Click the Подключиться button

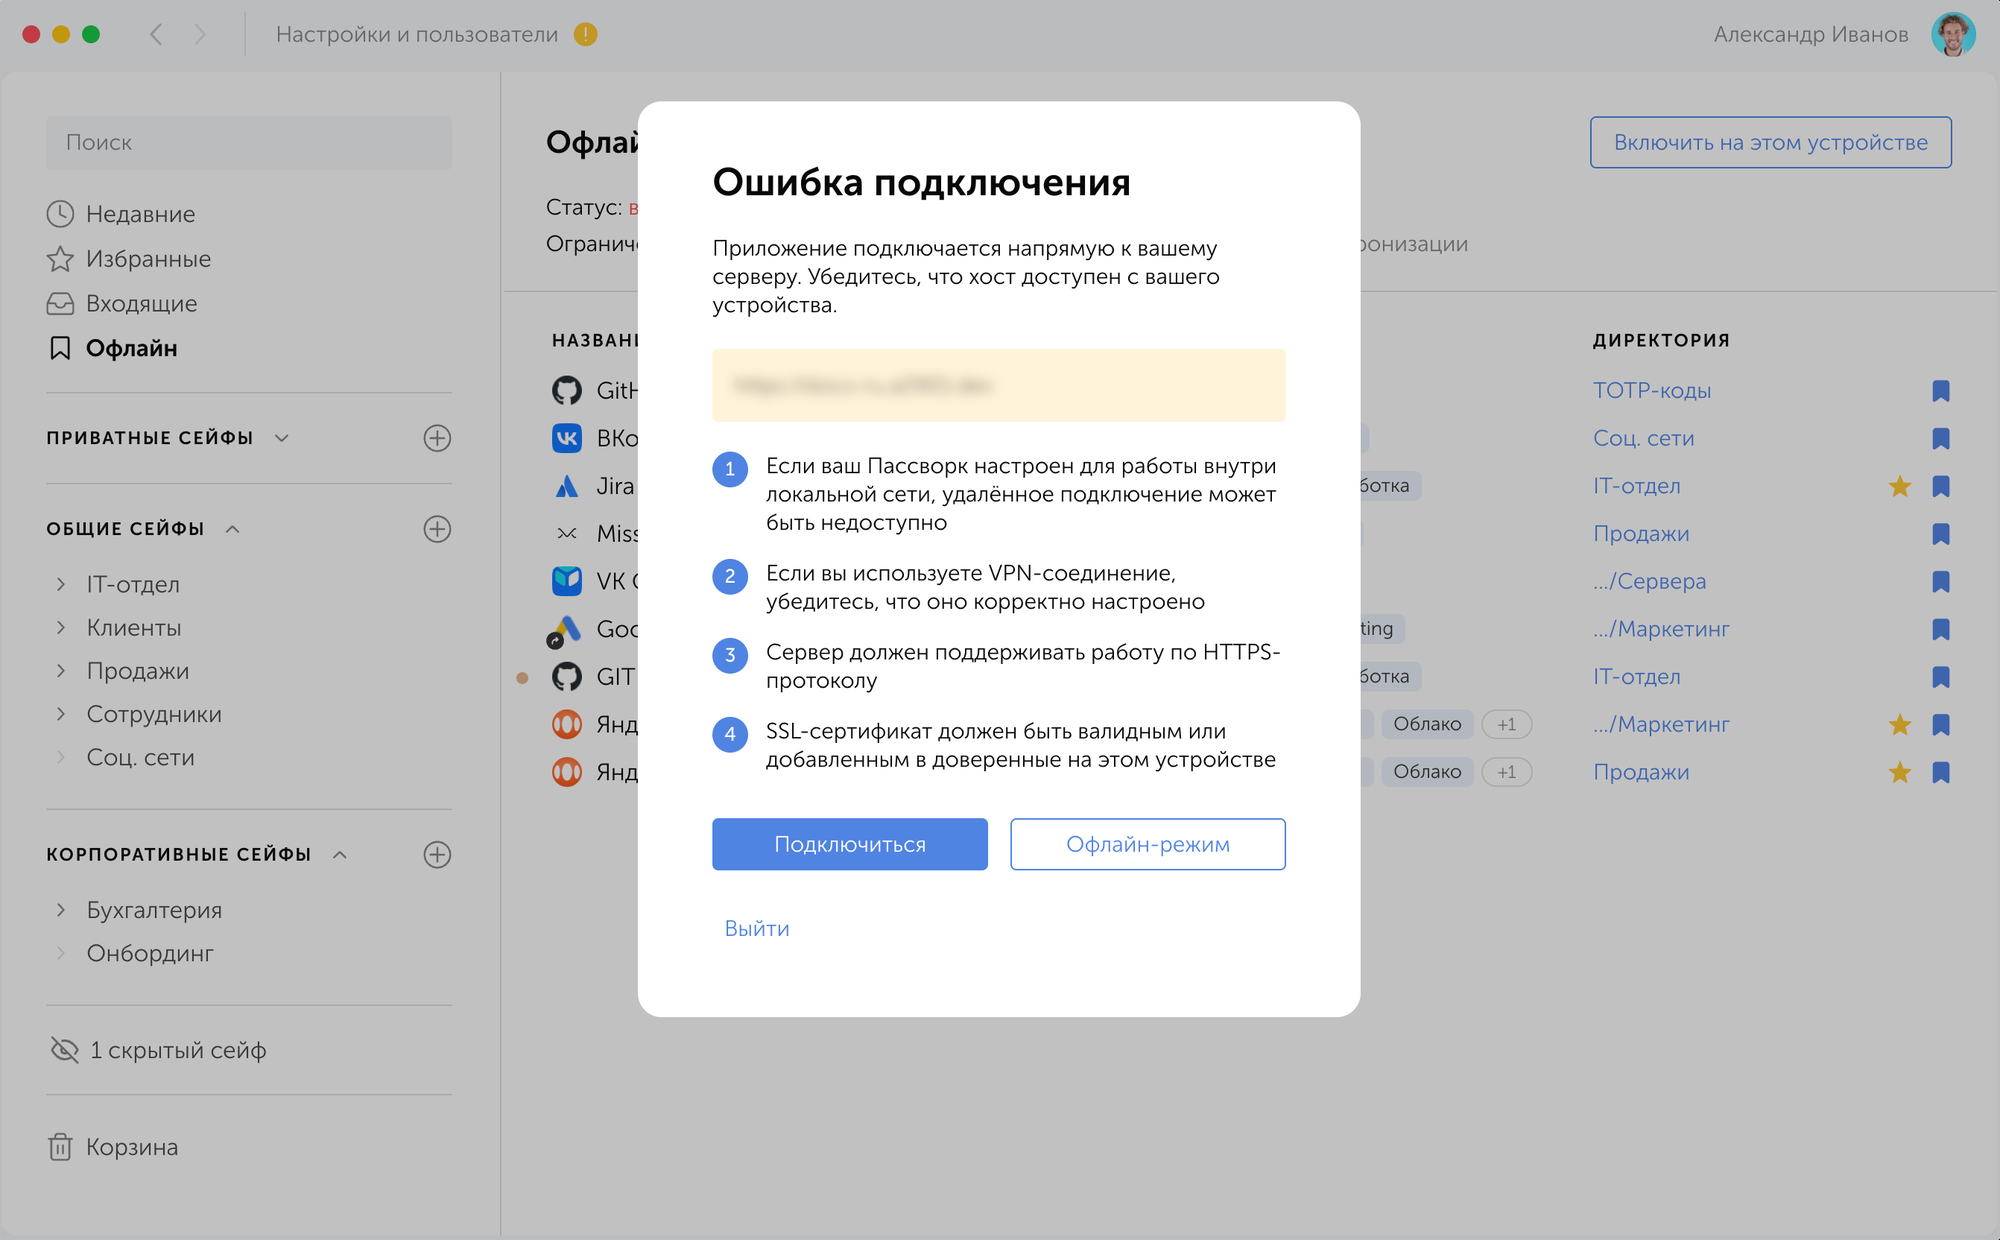click(x=850, y=844)
